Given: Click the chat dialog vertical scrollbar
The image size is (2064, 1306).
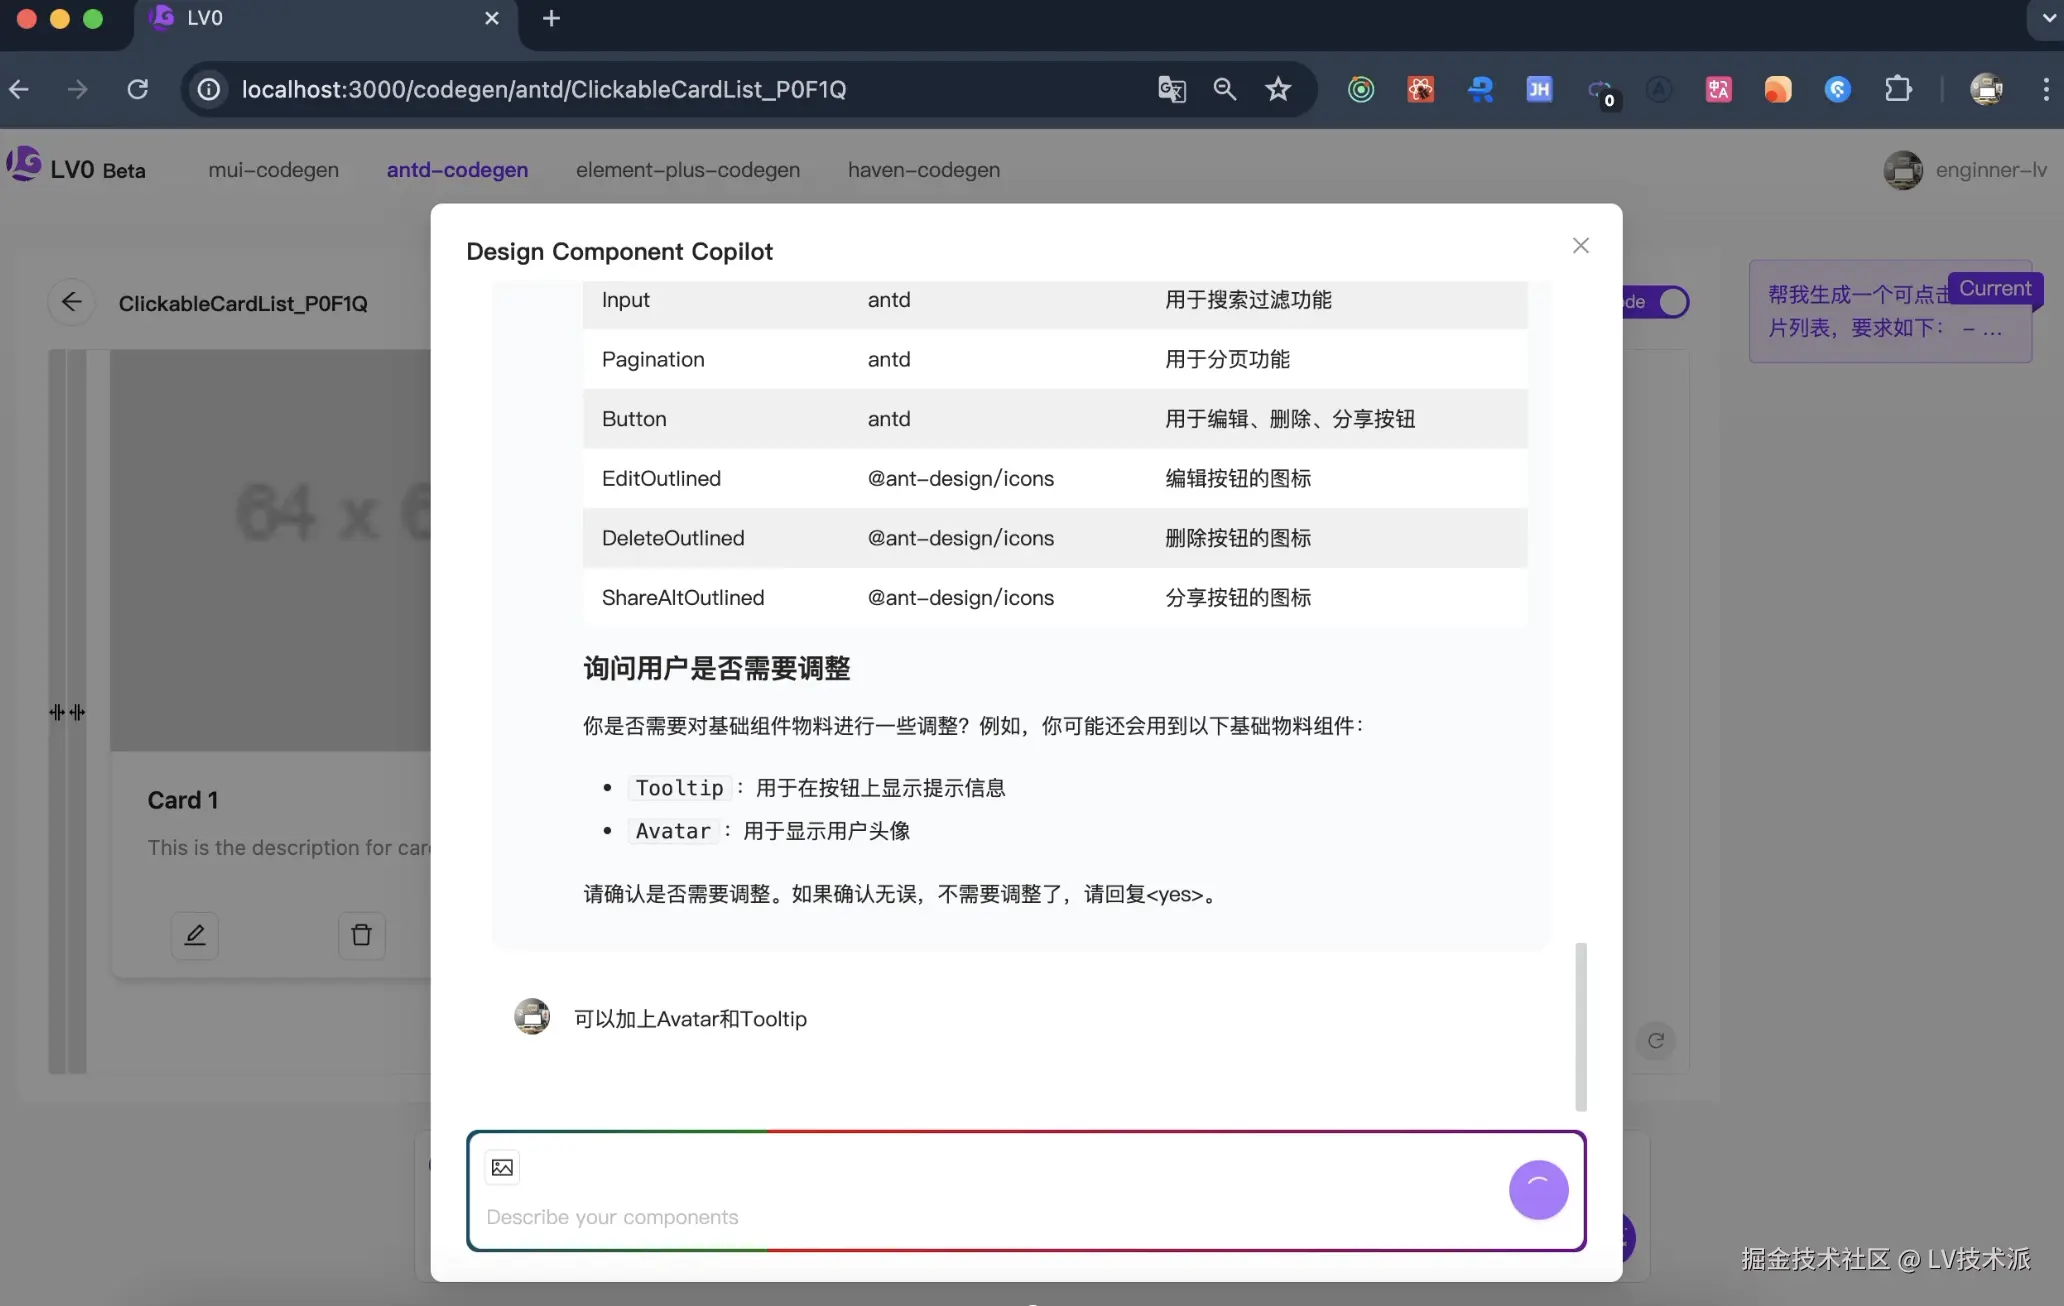Looking at the screenshot, I should point(1581,1025).
